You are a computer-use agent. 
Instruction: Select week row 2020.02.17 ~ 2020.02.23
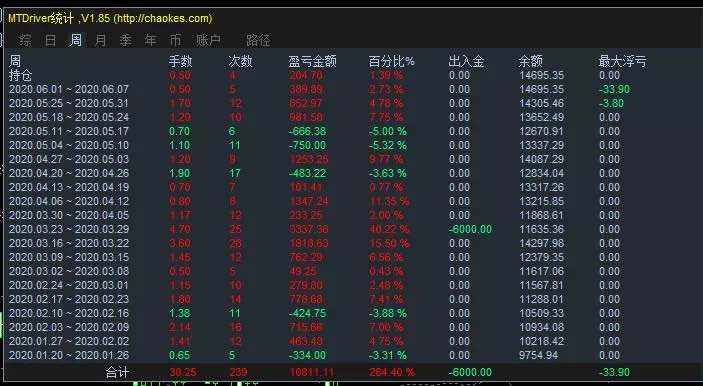69,299
